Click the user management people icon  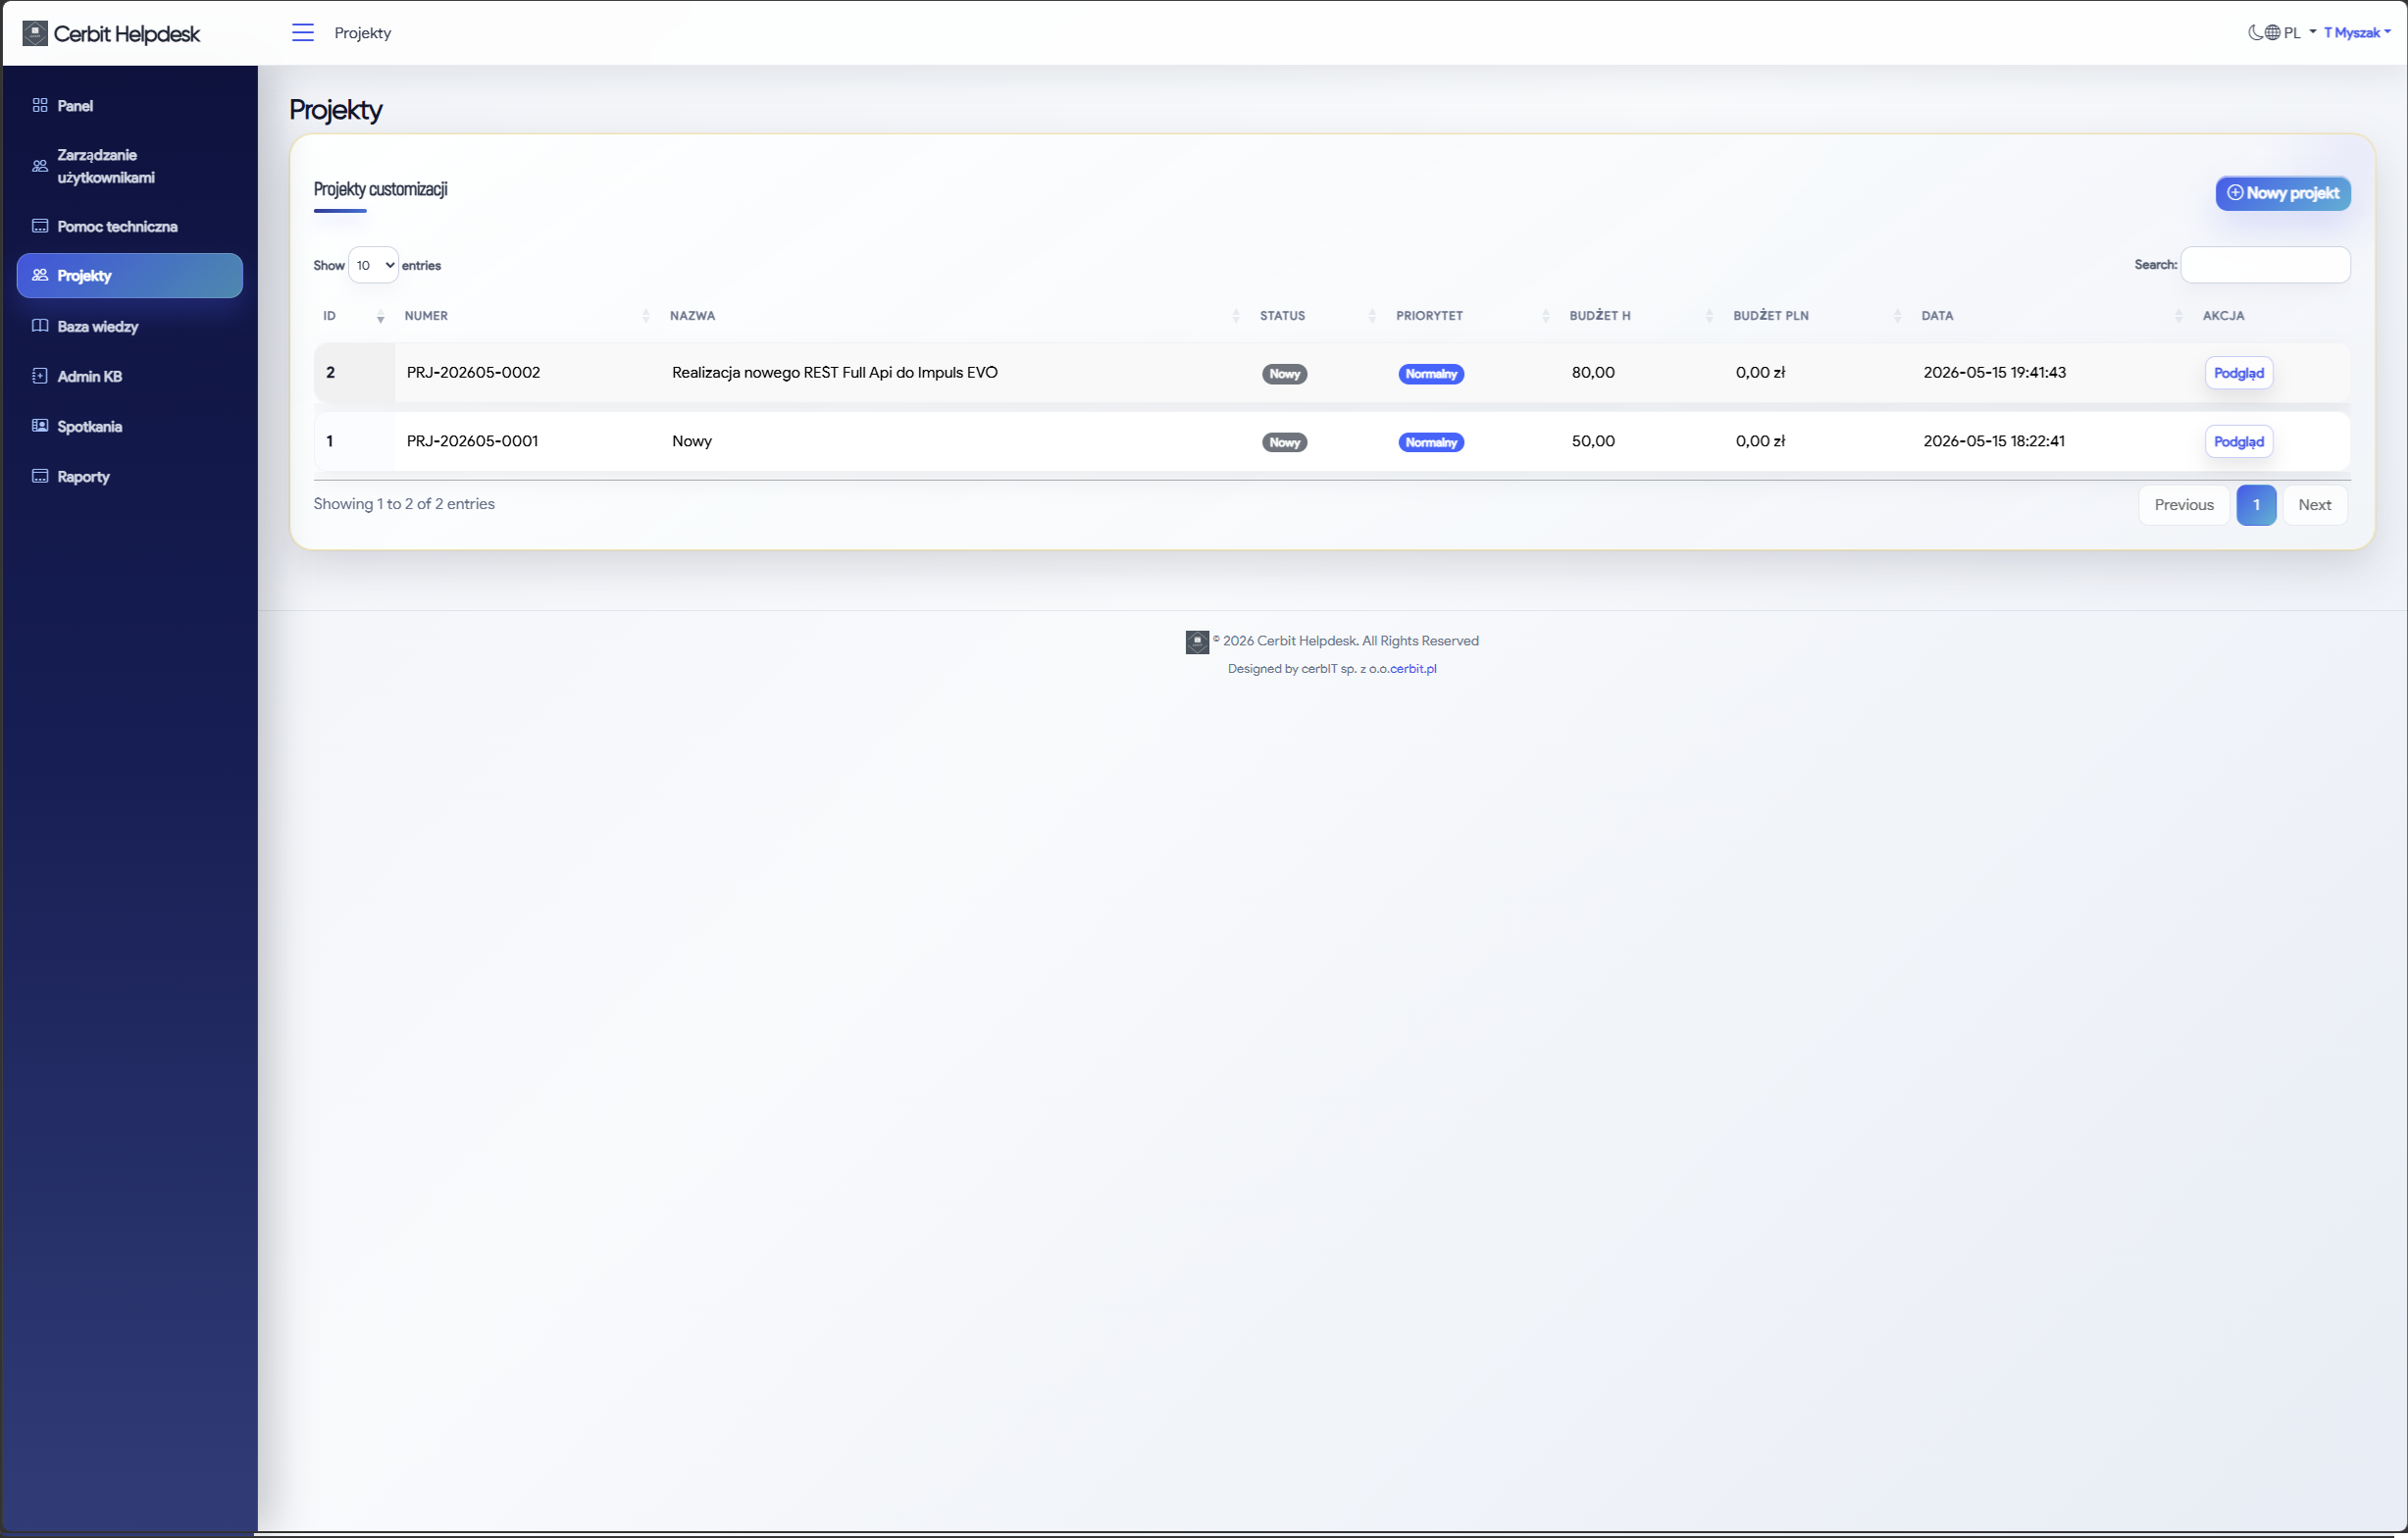coord(40,166)
